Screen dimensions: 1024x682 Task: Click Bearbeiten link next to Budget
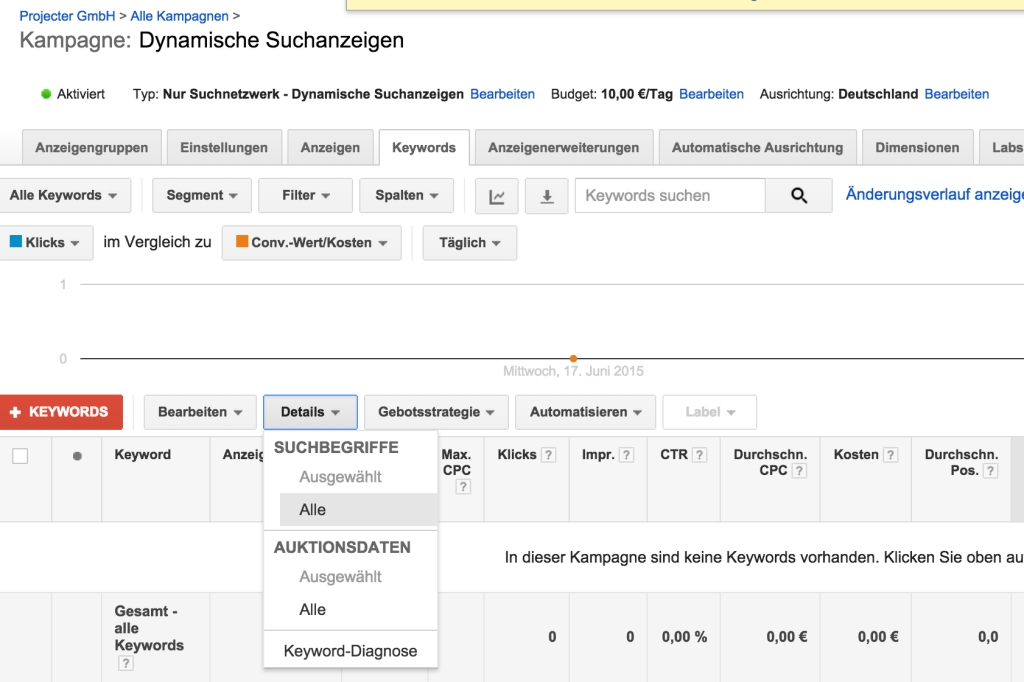pyautogui.click(x=711, y=94)
